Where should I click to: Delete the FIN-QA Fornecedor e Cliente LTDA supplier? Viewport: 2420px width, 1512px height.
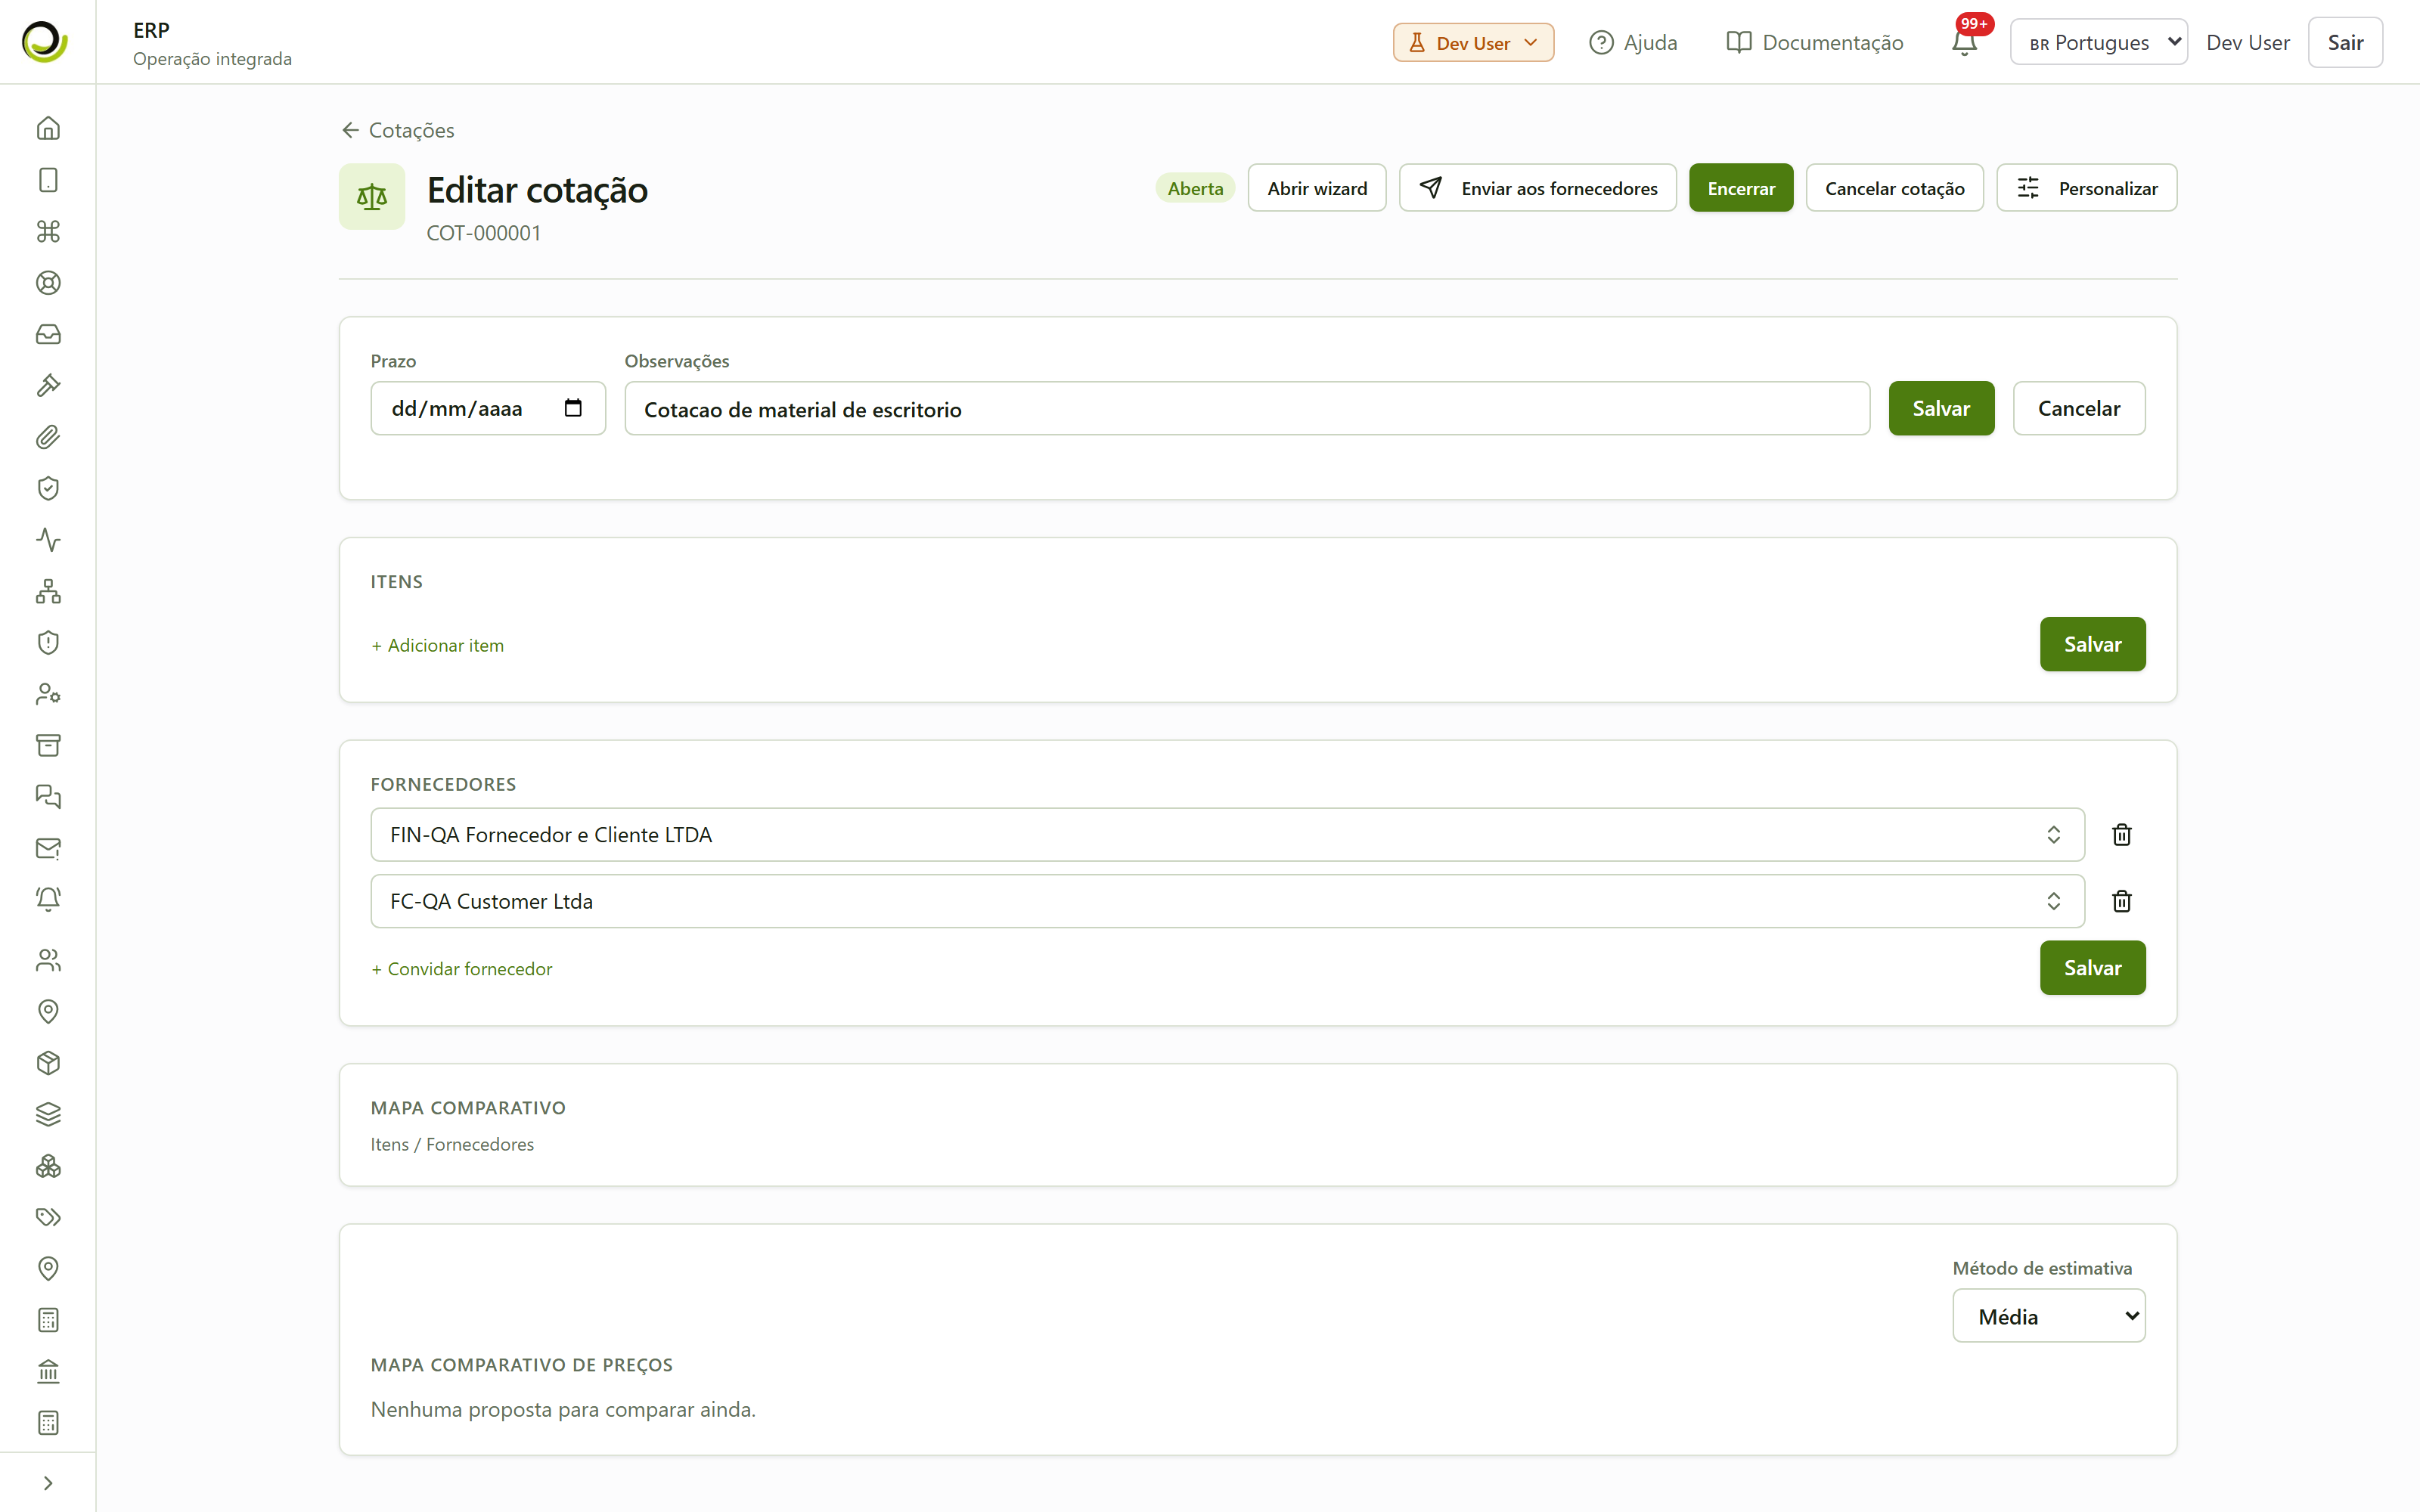click(2121, 835)
